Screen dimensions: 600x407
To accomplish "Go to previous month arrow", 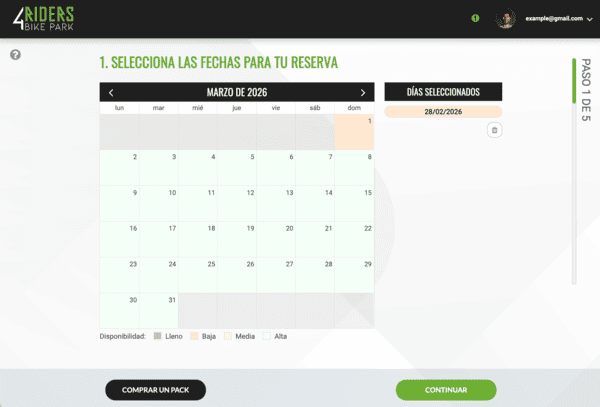I will [111, 92].
